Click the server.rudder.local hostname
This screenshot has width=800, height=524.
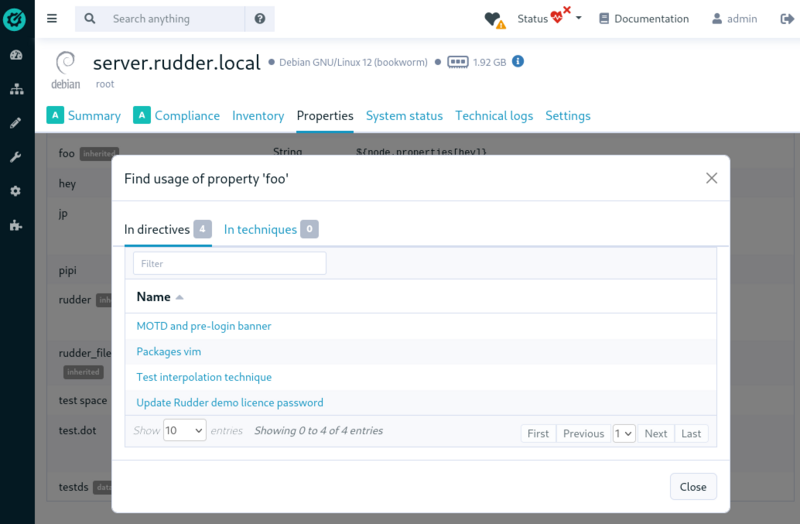tap(177, 63)
